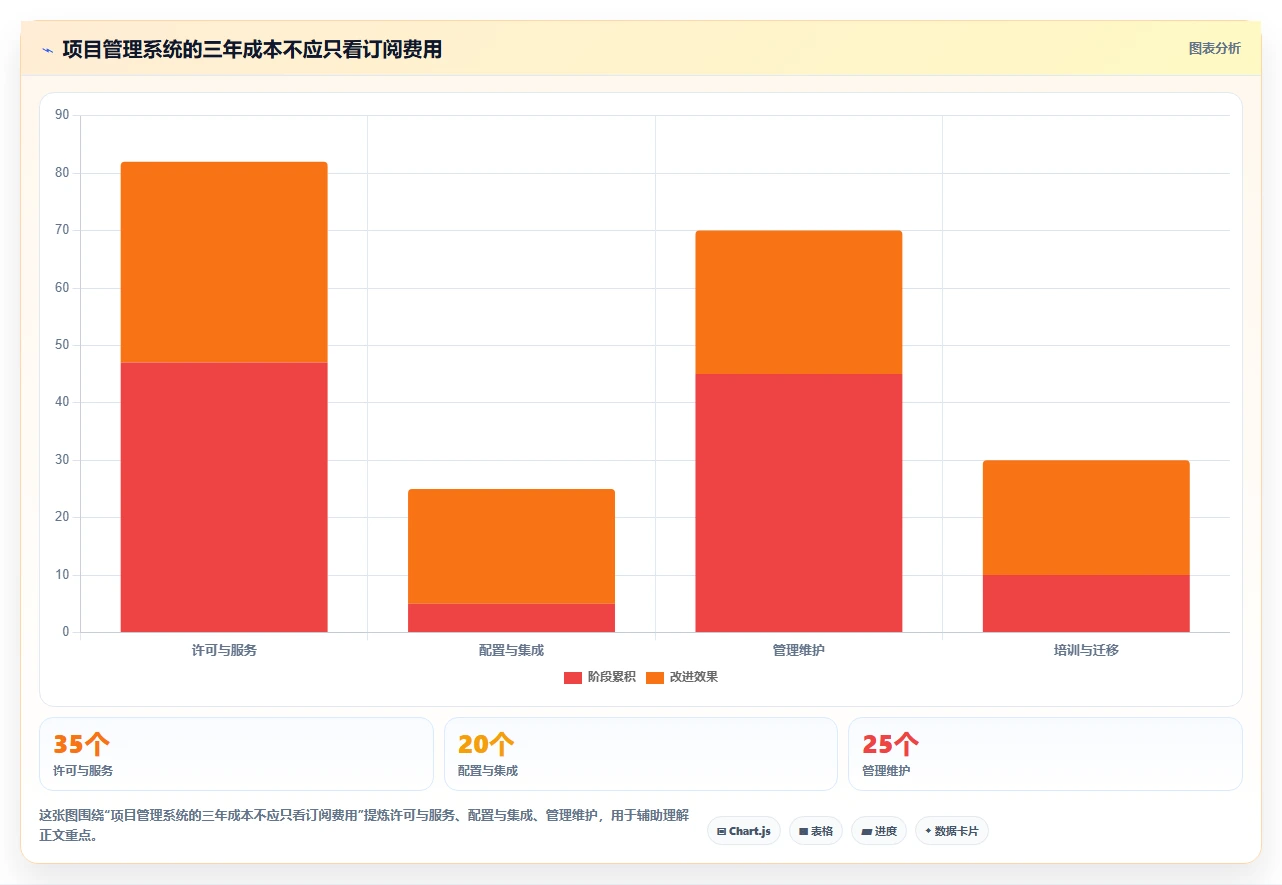Click the red 阶段累积 legend color box
The width and height of the screenshot is (1282, 885).
573,677
